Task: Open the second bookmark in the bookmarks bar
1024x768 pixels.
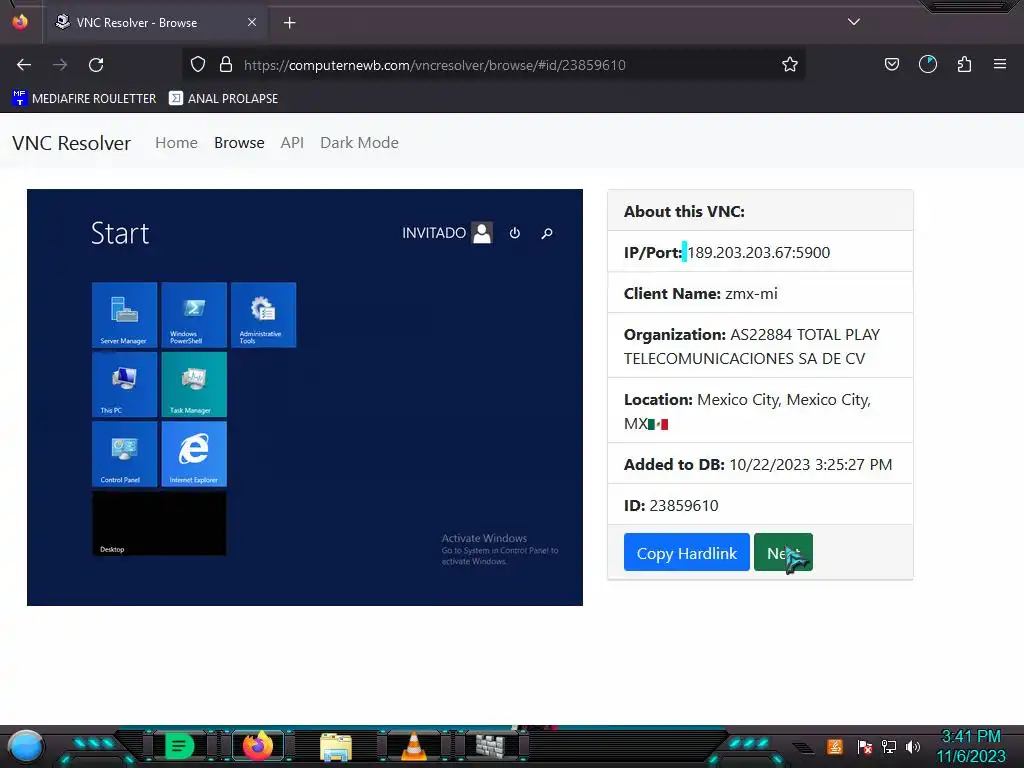Action: pos(223,99)
